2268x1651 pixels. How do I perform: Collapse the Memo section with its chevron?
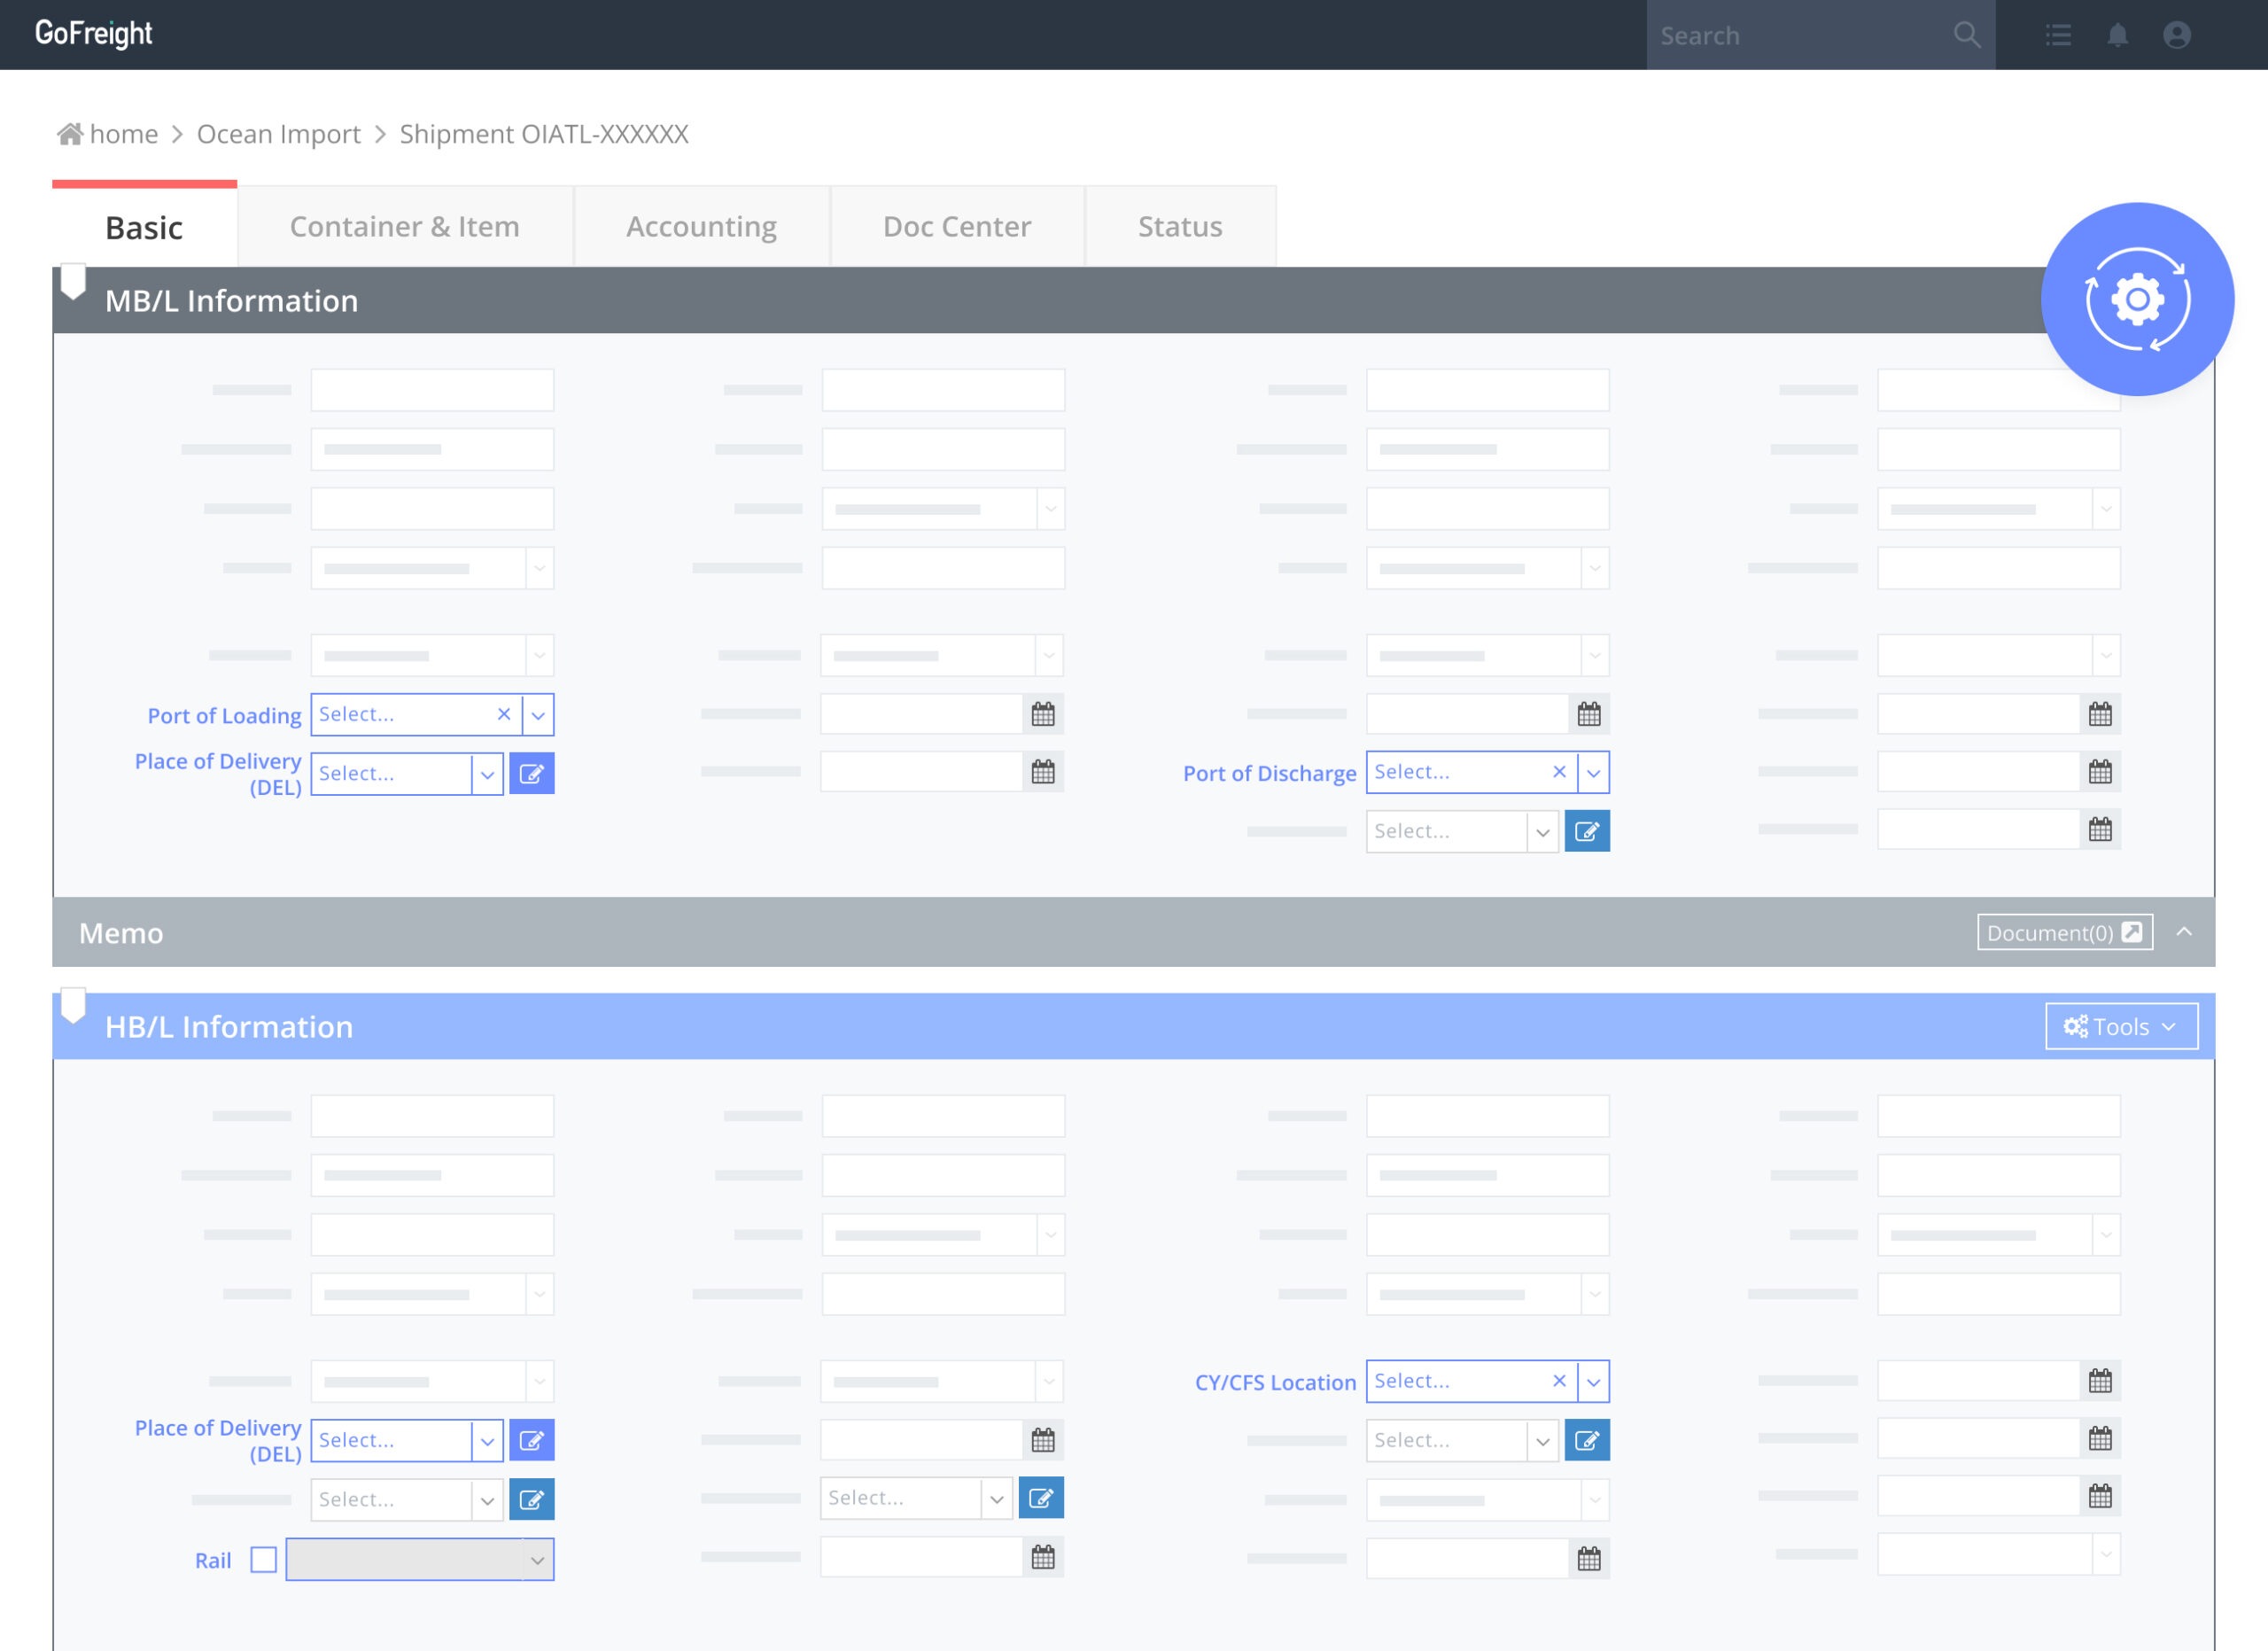(2184, 931)
